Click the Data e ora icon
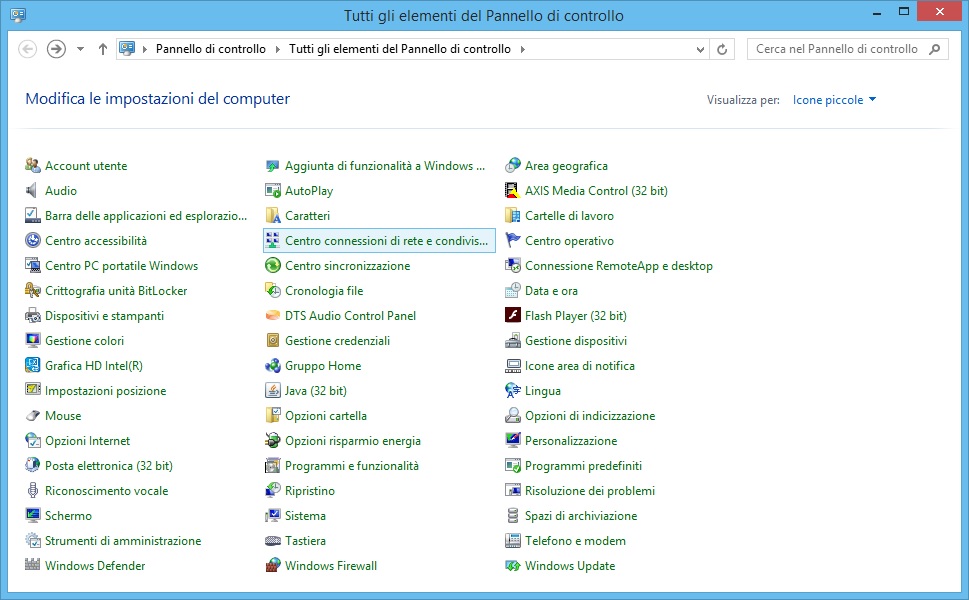 (513, 290)
